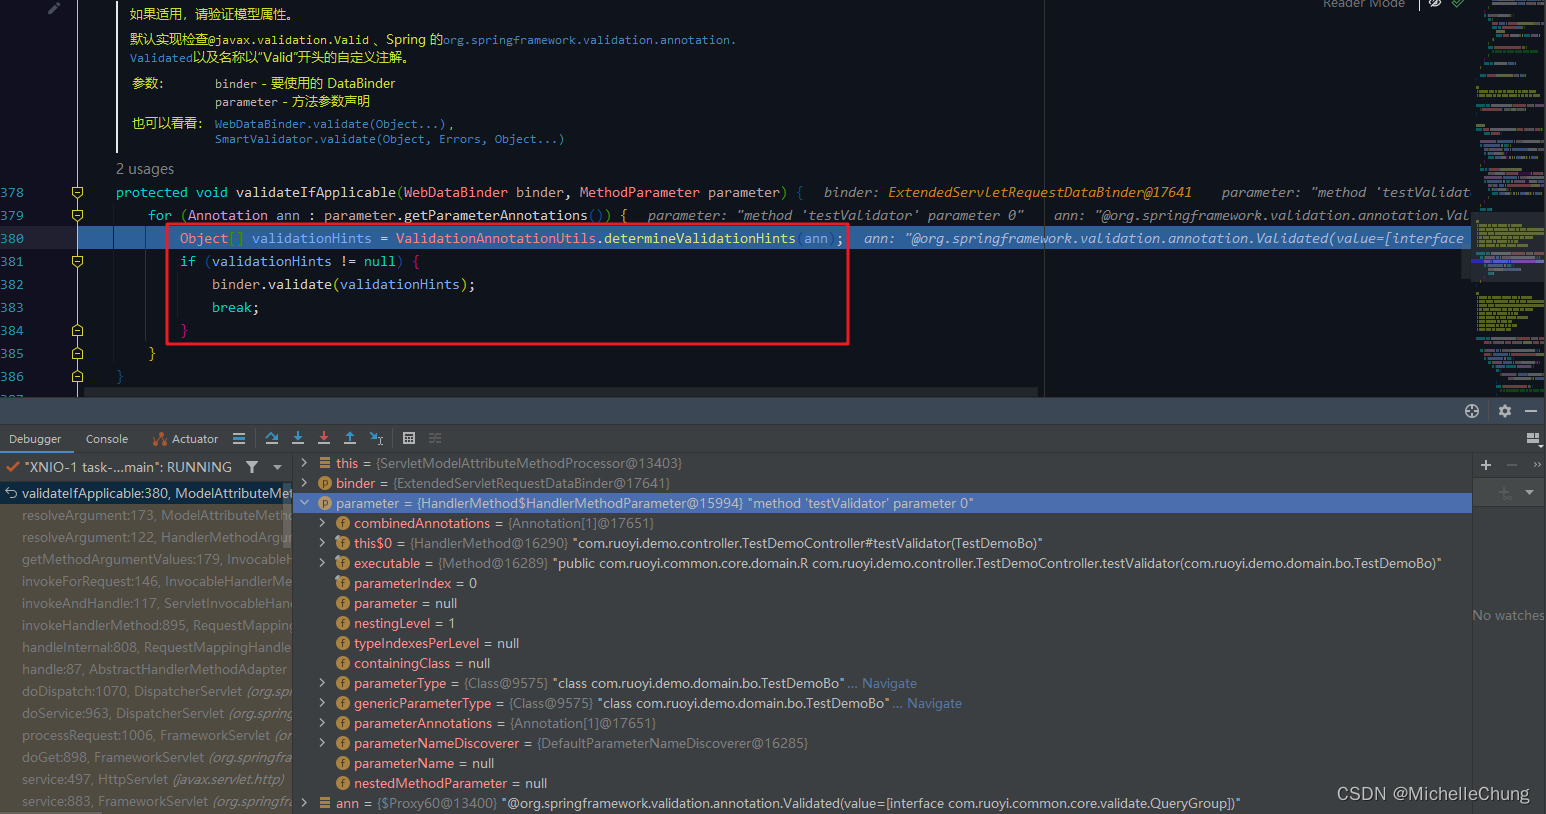
Task: Click the add inline watch icon
Action: coord(1504,492)
